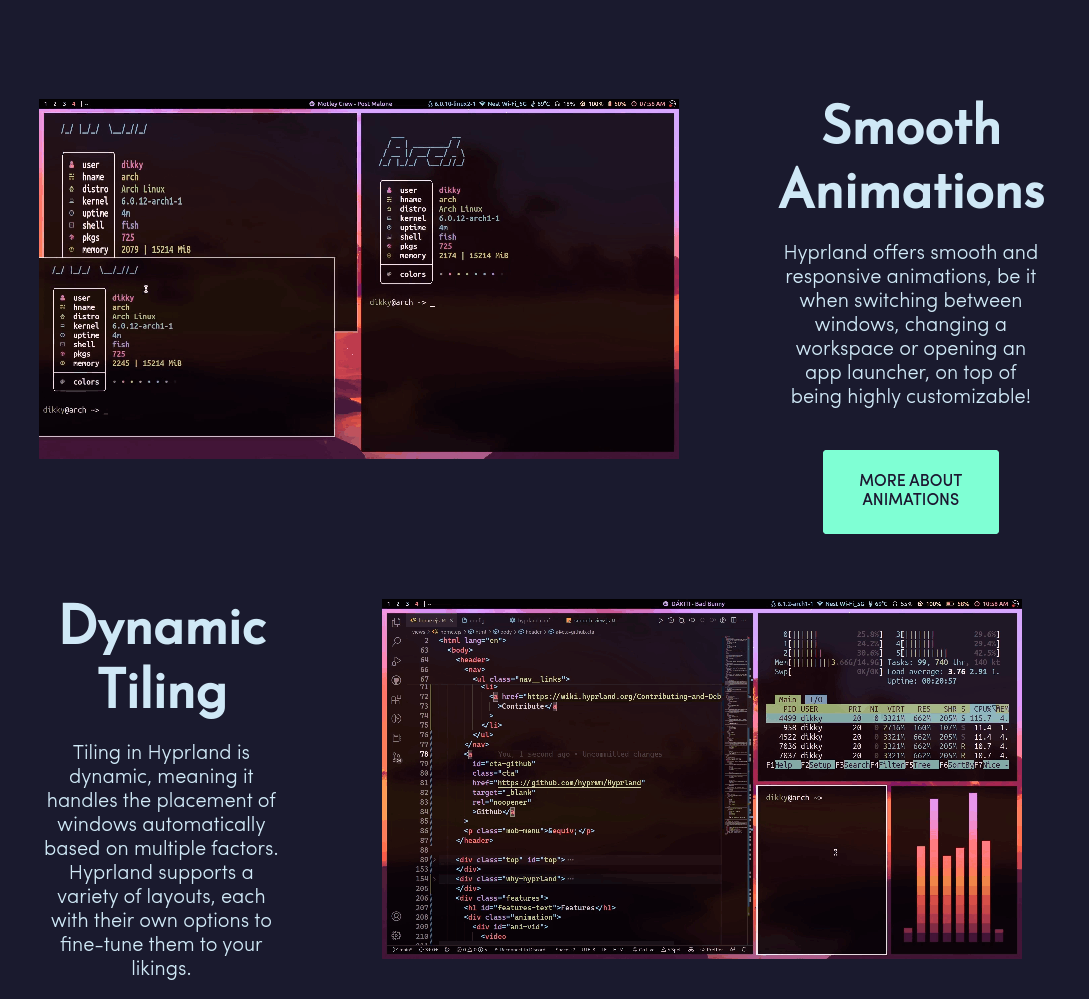Image resolution: width=1089 pixels, height=999 pixels.
Task: Click the Settings gear in the code editor sidebar
Action: [397, 936]
